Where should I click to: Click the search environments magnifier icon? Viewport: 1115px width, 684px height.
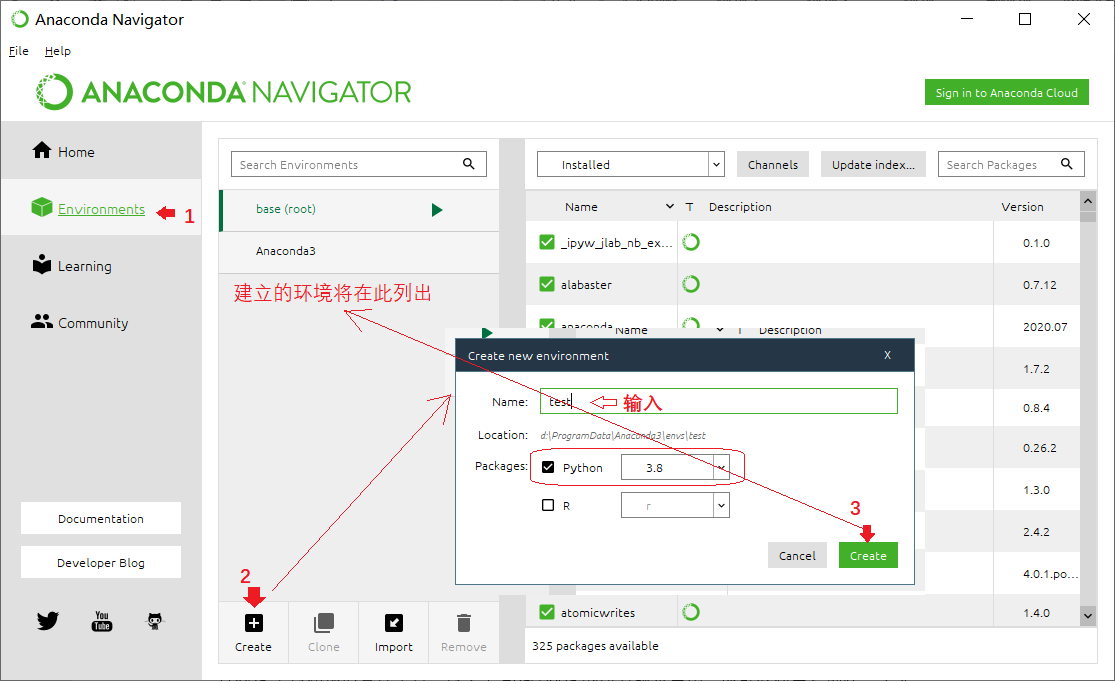[x=469, y=164]
